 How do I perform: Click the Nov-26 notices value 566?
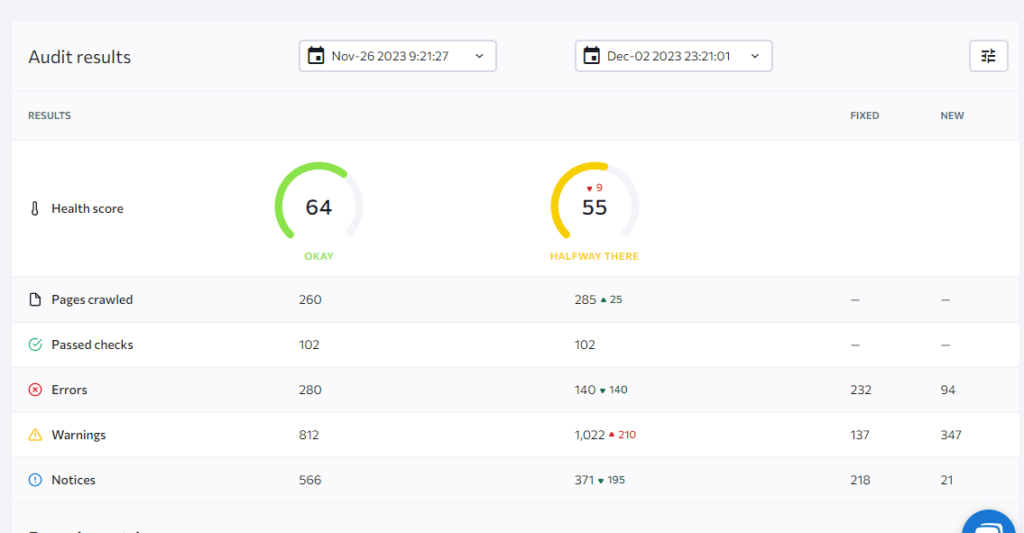[x=310, y=479]
